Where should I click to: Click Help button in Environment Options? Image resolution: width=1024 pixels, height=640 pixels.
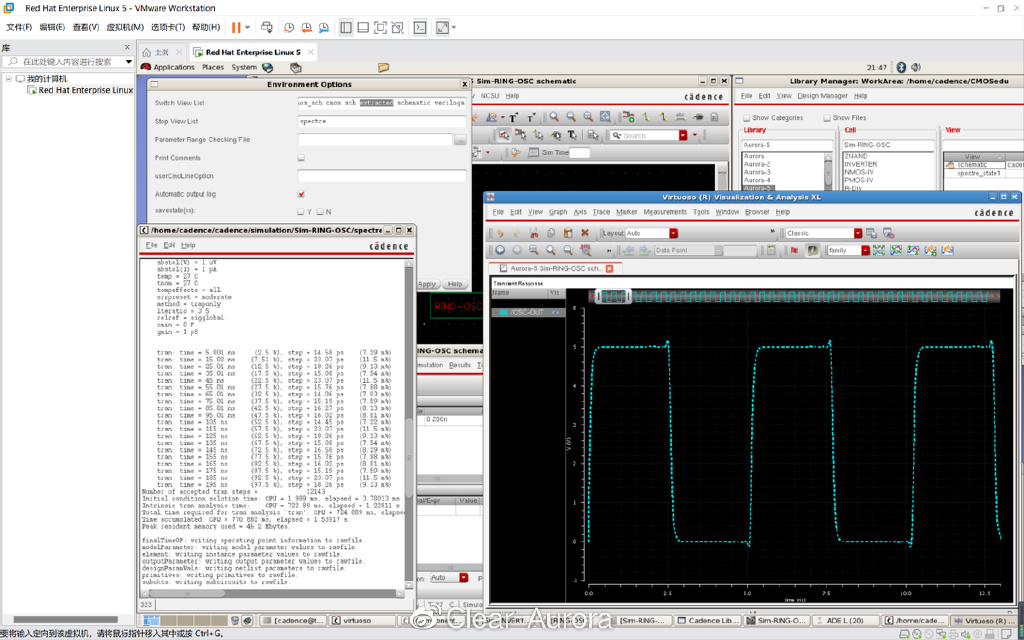[x=455, y=284]
